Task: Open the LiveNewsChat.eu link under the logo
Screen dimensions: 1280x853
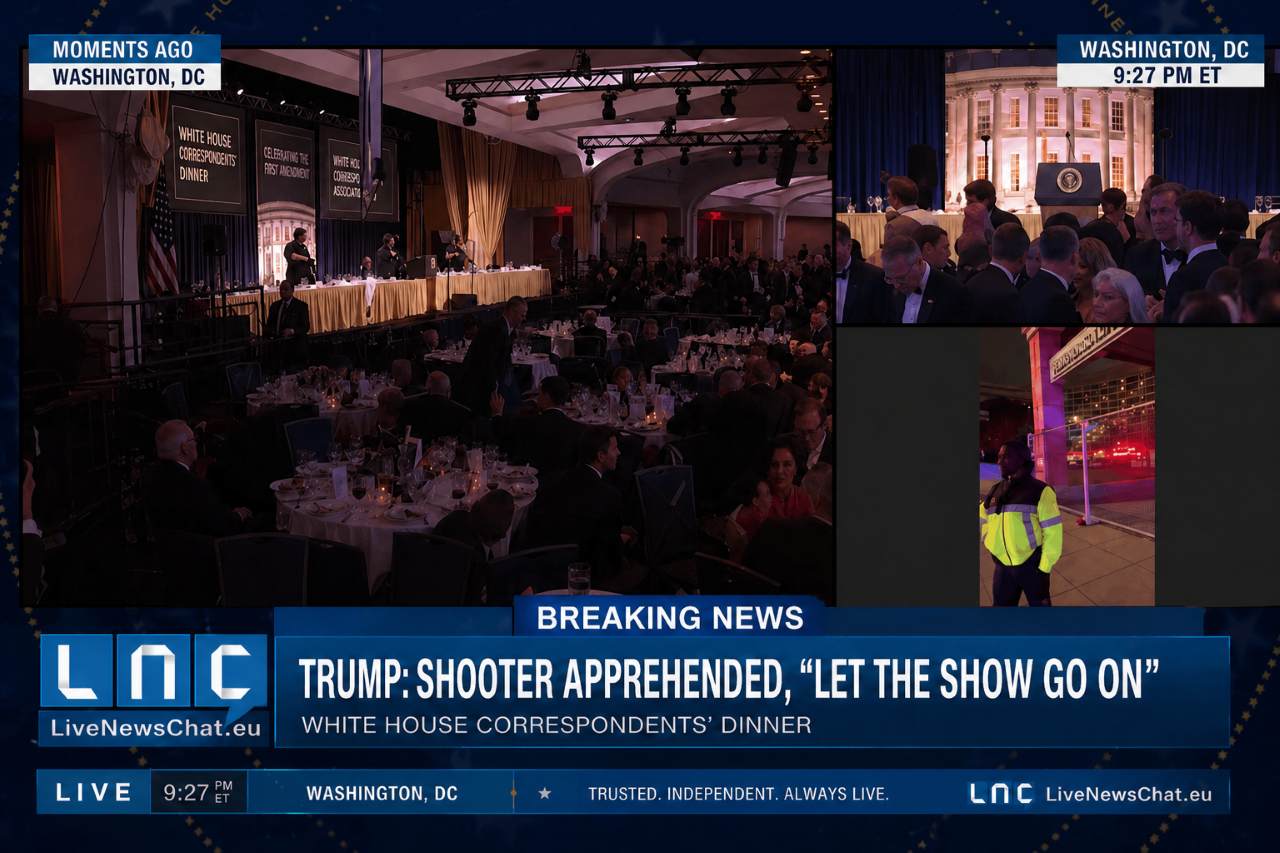Action: click(x=153, y=728)
